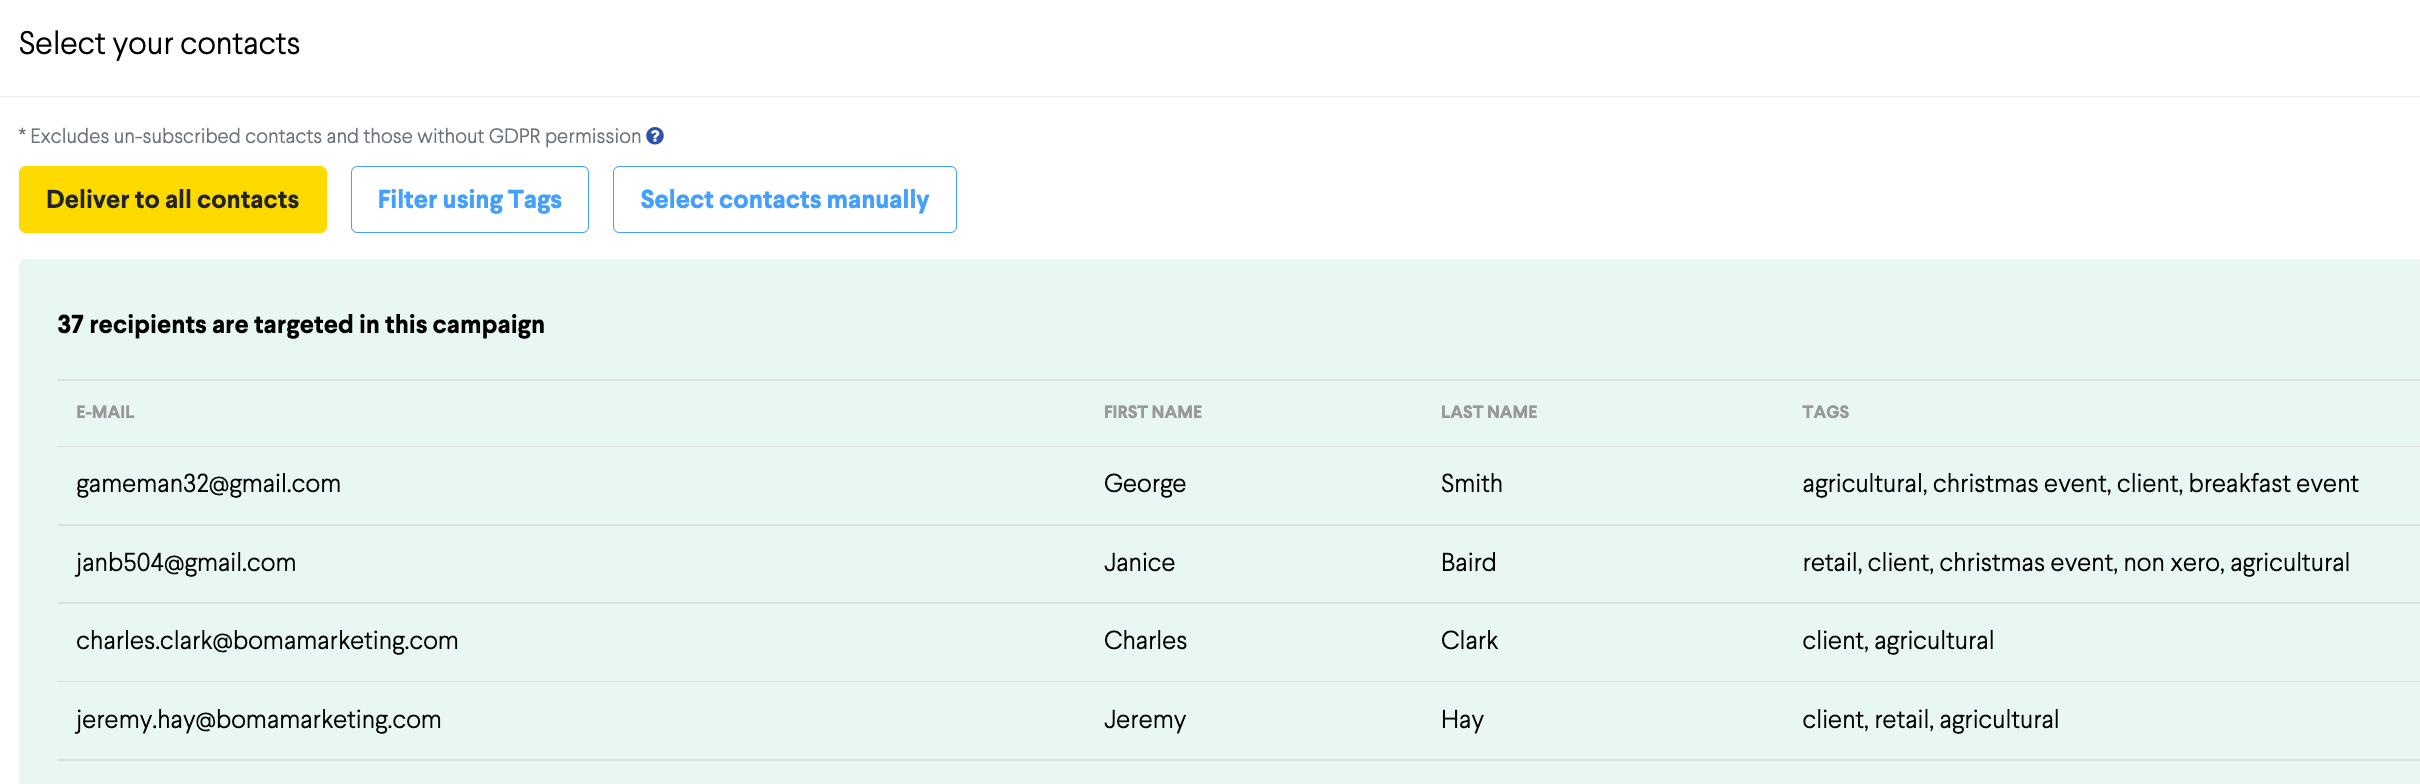This screenshot has width=2420, height=784.
Task: Click the charles.clark@bomamarketing.com email
Action: click(x=267, y=641)
